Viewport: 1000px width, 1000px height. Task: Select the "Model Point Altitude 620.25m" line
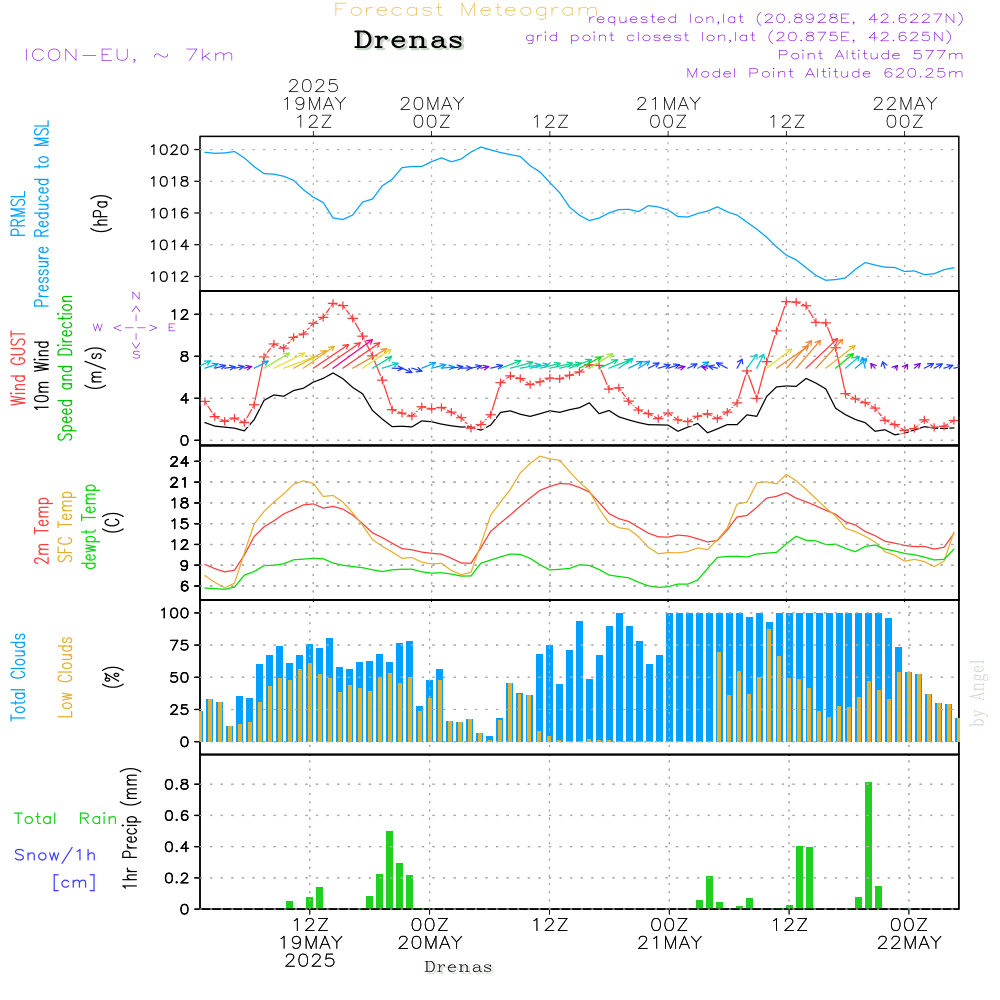[825, 73]
